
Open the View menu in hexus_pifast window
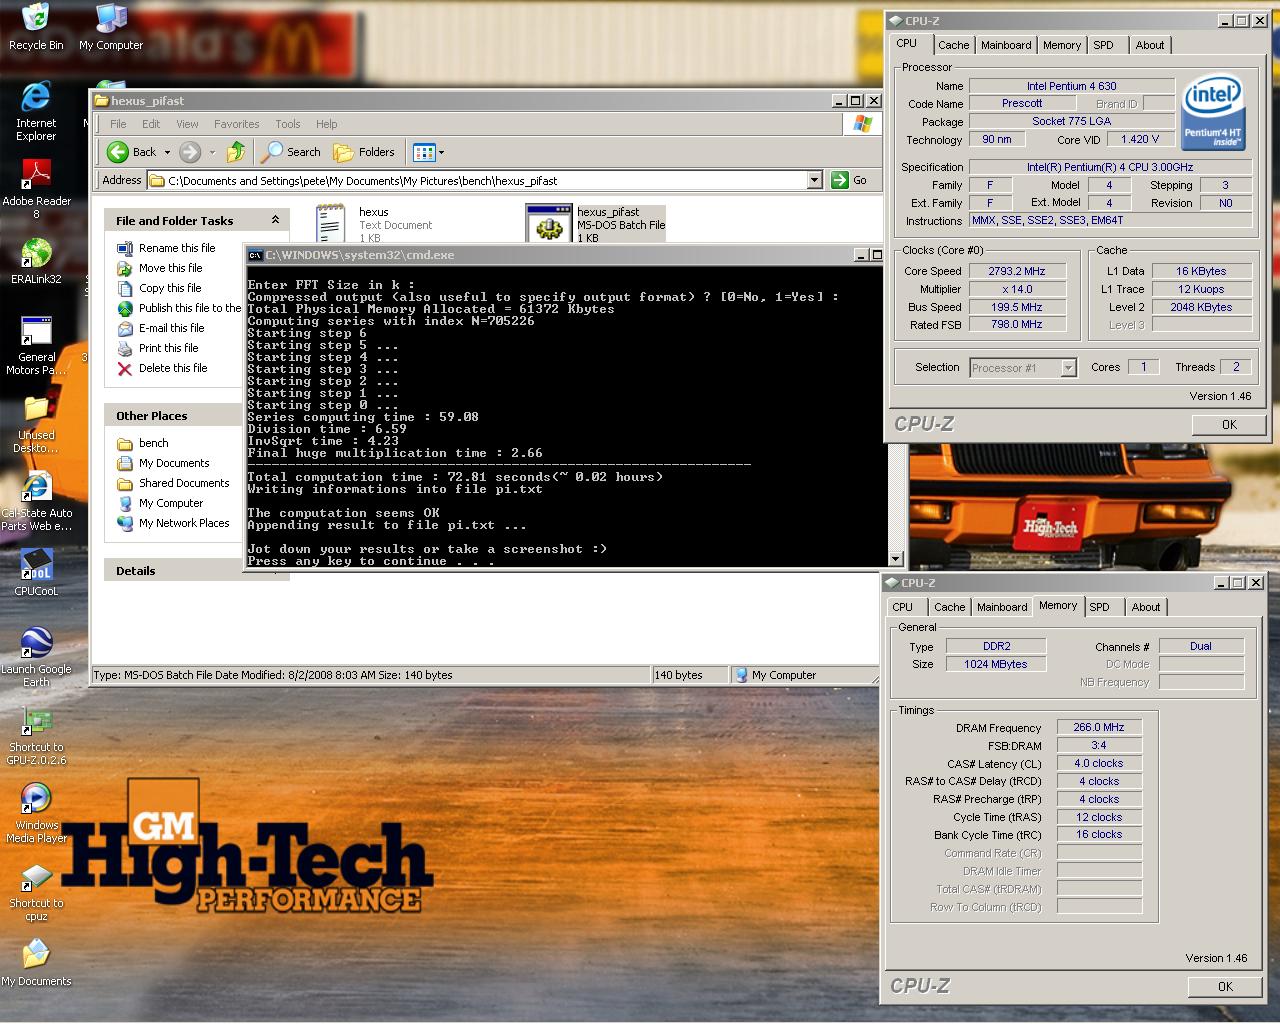point(187,124)
